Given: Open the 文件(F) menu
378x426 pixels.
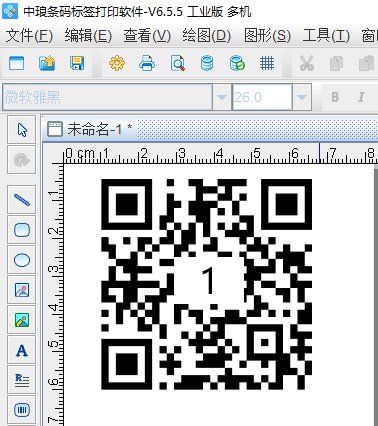Looking at the screenshot, I should tap(29, 36).
